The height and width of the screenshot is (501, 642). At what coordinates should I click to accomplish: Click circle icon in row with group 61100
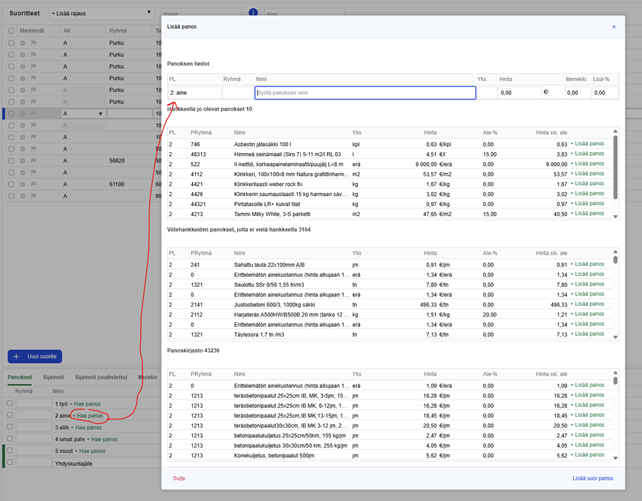pyautogui.click(x=23, y=184)
